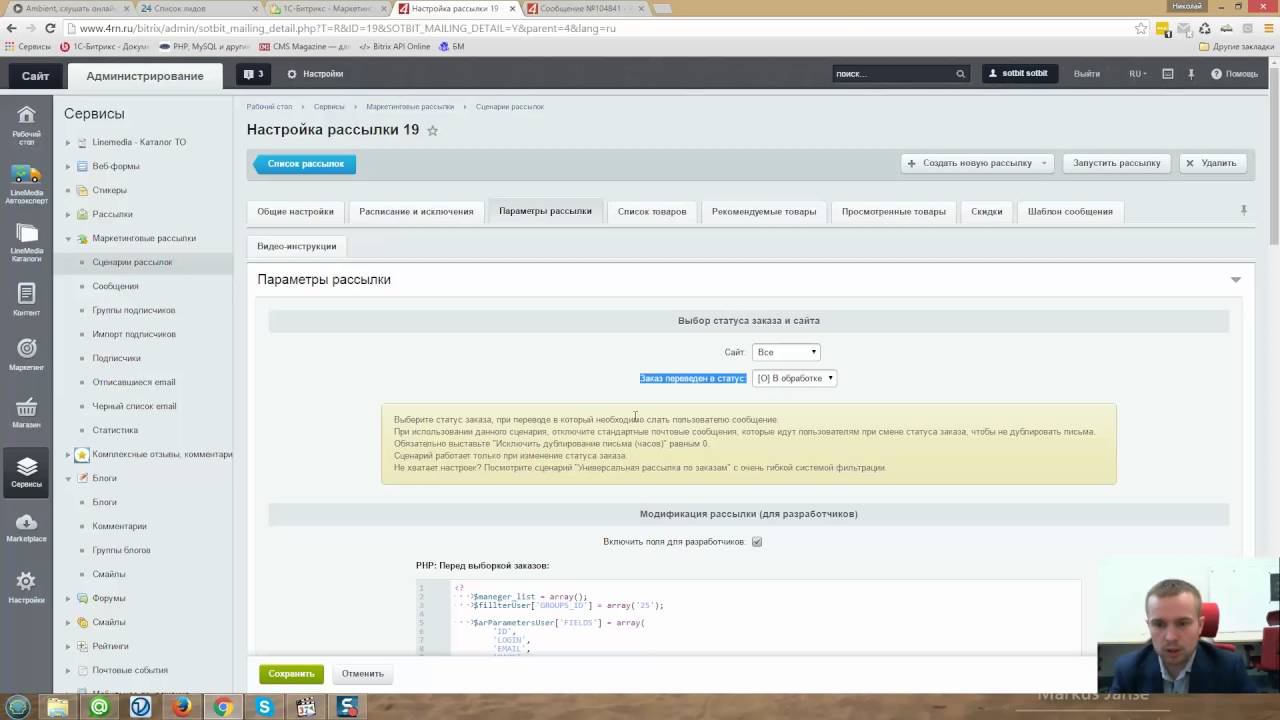Open Создать новую рассылку dropdown arrow
The image size is (1280, 720).
pos(1044,163)
